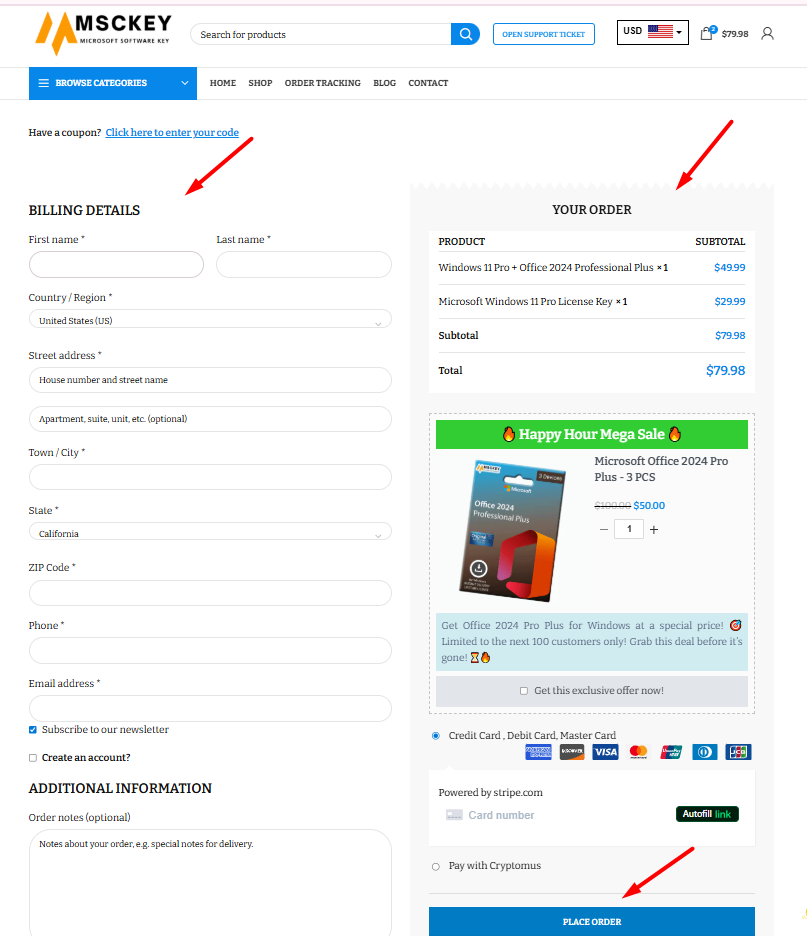
Task: Go to the Home menu item
Action: click(223, 83)
